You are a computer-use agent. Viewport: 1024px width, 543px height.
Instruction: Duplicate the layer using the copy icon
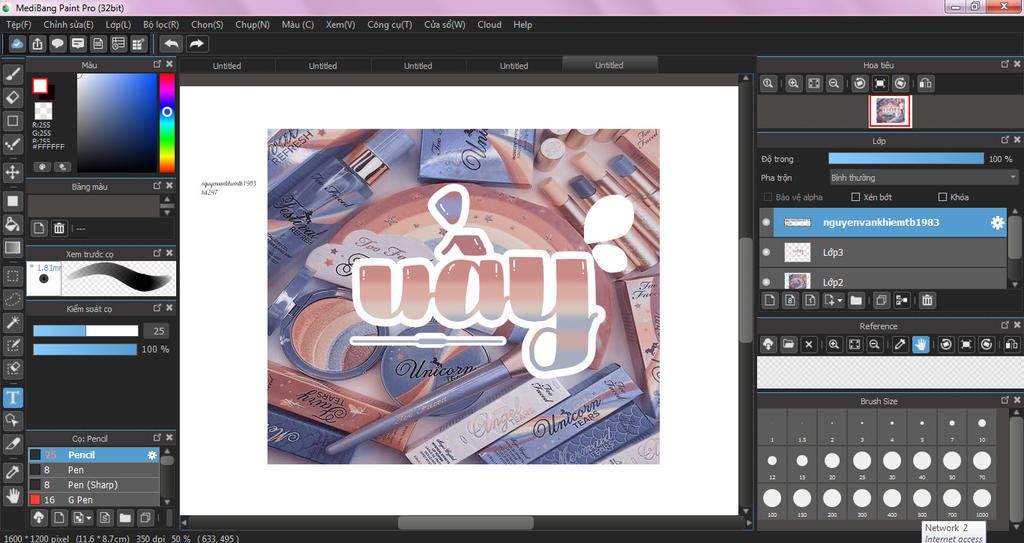[x=881, y=301]
